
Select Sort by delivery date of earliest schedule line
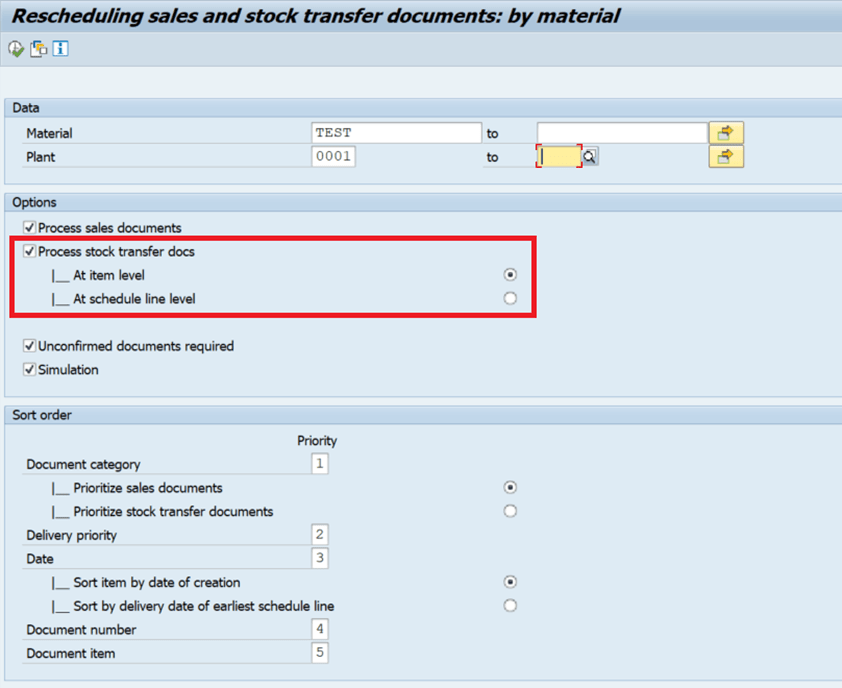[511, 606]
